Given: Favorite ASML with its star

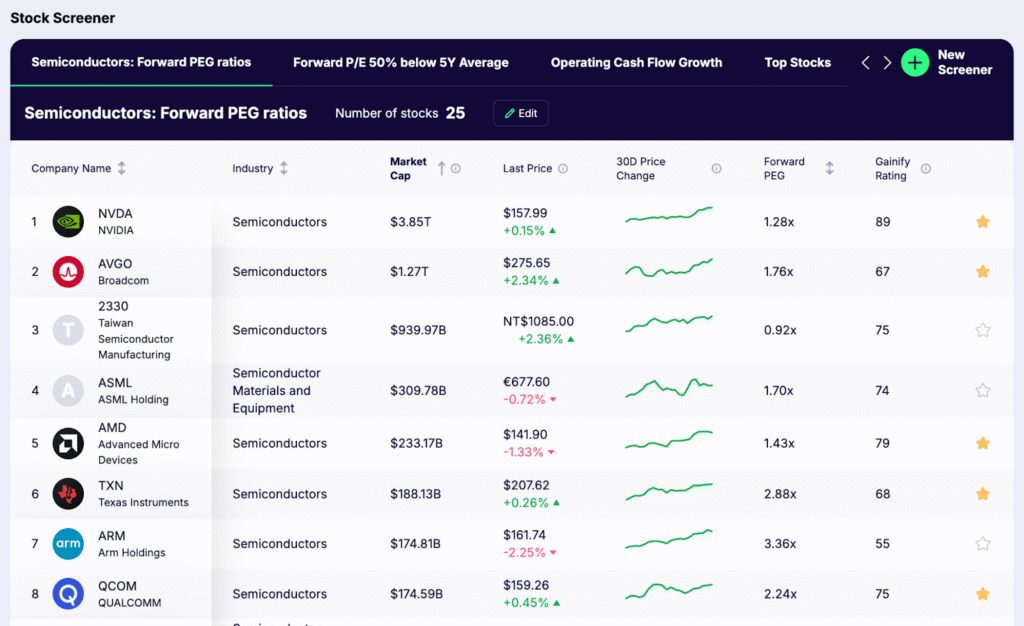Looking at the screenshot, I should (x=983, y=391).
